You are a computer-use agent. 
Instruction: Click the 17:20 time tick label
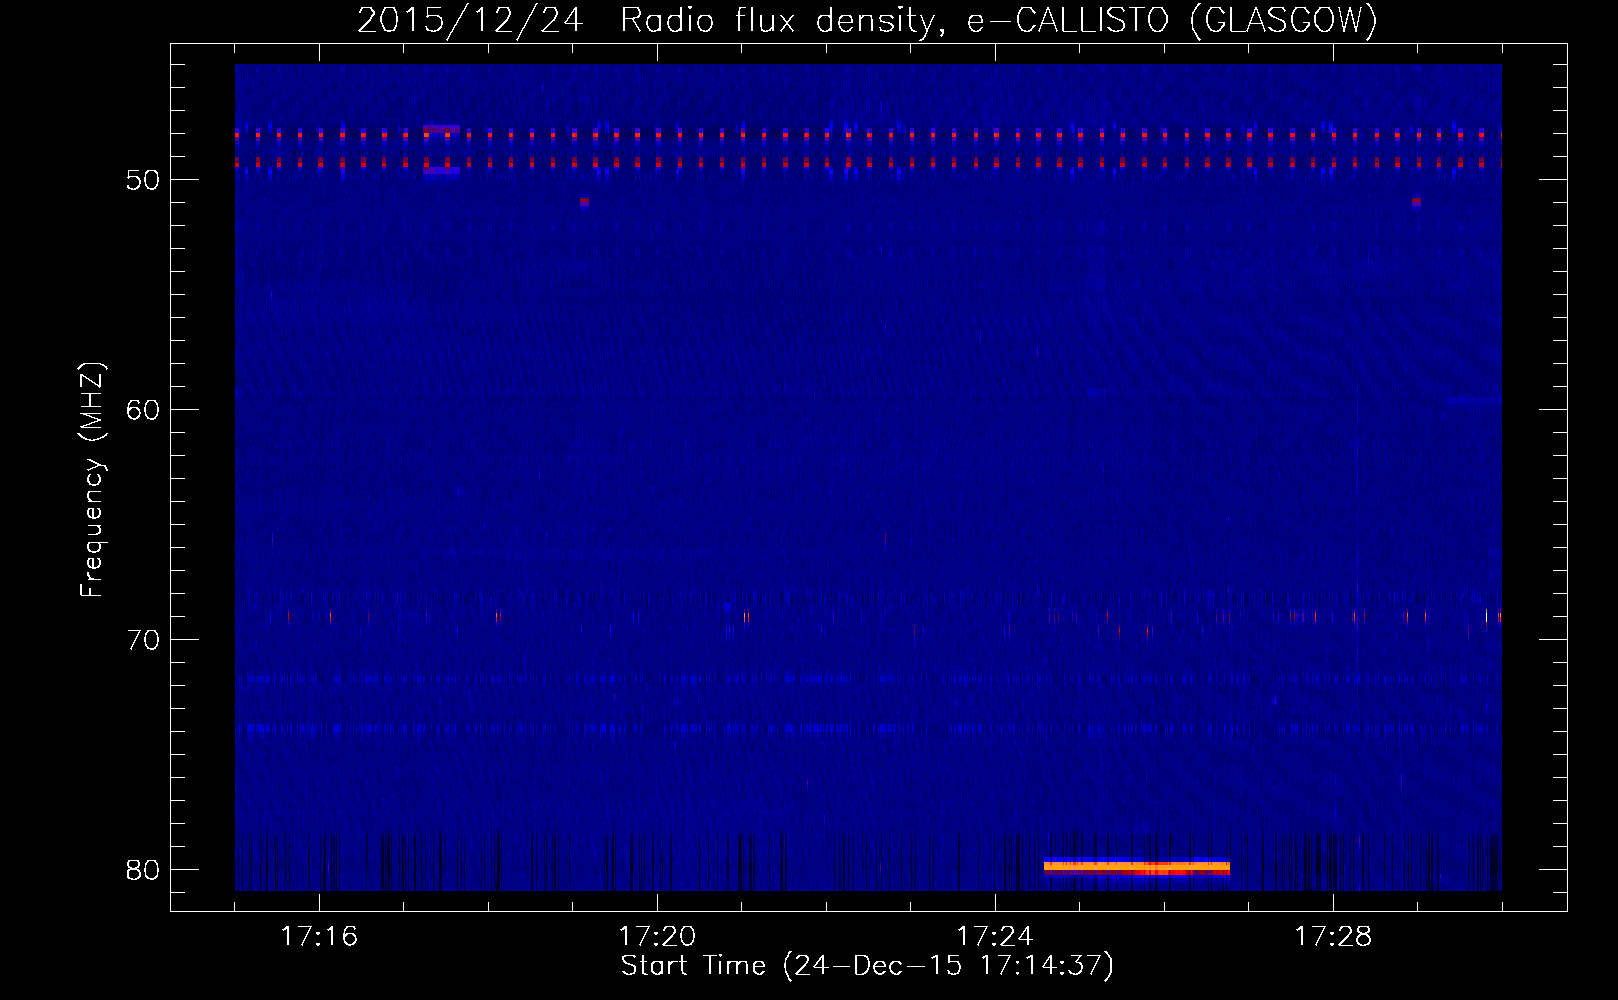point(657,937)
